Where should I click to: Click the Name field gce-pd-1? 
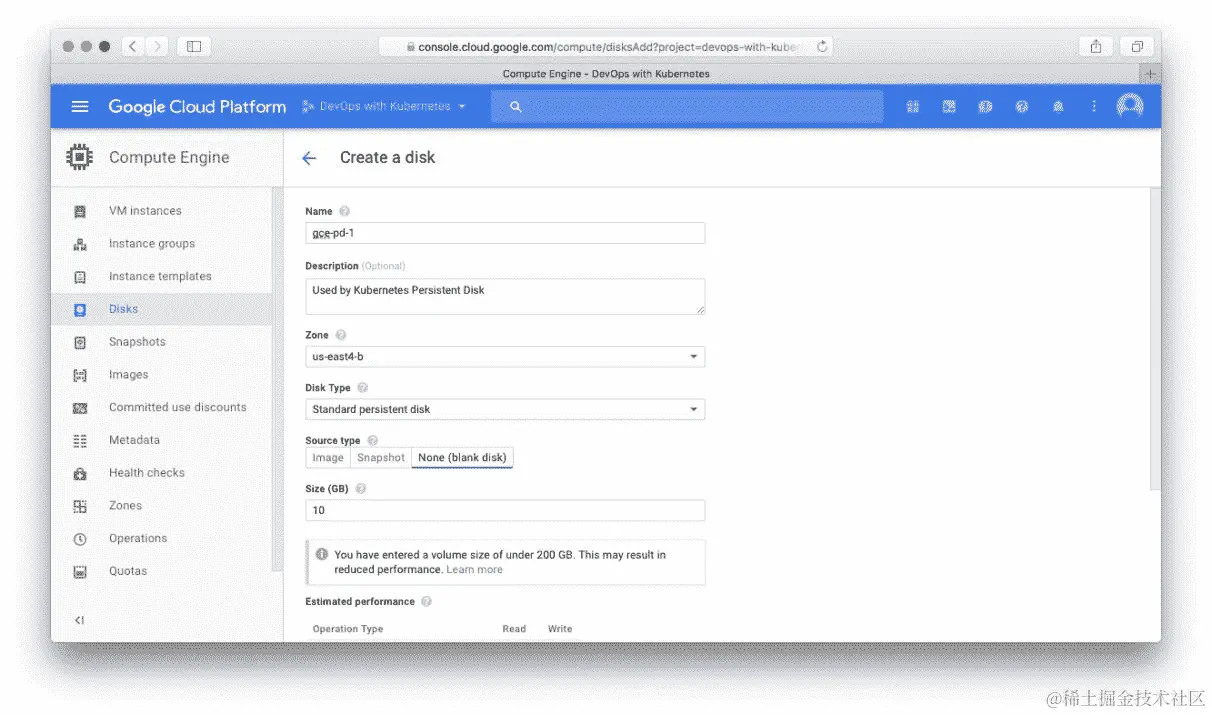coord(505,233)
